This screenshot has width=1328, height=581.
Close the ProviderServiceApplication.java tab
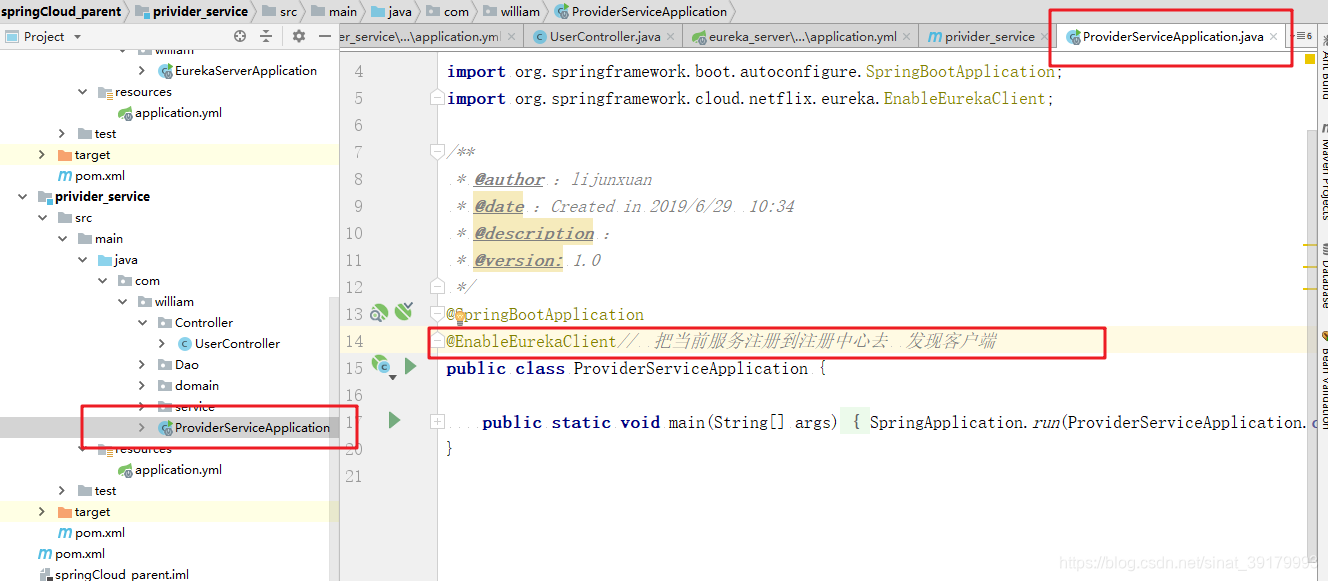[x=1274, y=37]
